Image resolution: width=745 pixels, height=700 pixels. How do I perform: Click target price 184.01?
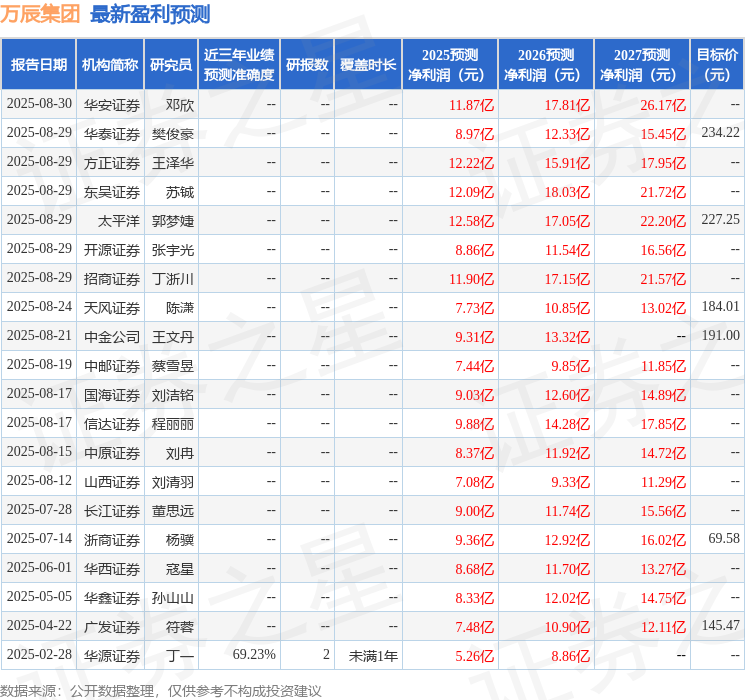[720, 307]
